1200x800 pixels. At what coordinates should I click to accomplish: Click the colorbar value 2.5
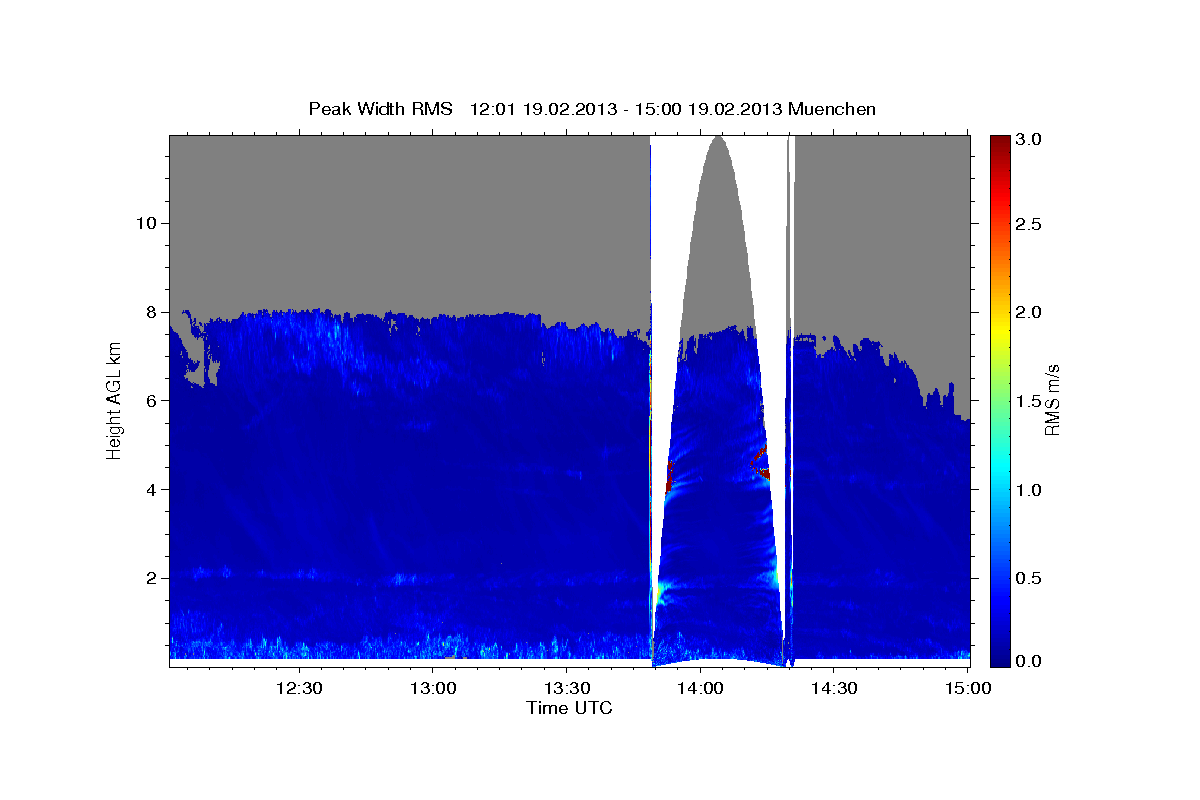click(x=1029, y=225)
